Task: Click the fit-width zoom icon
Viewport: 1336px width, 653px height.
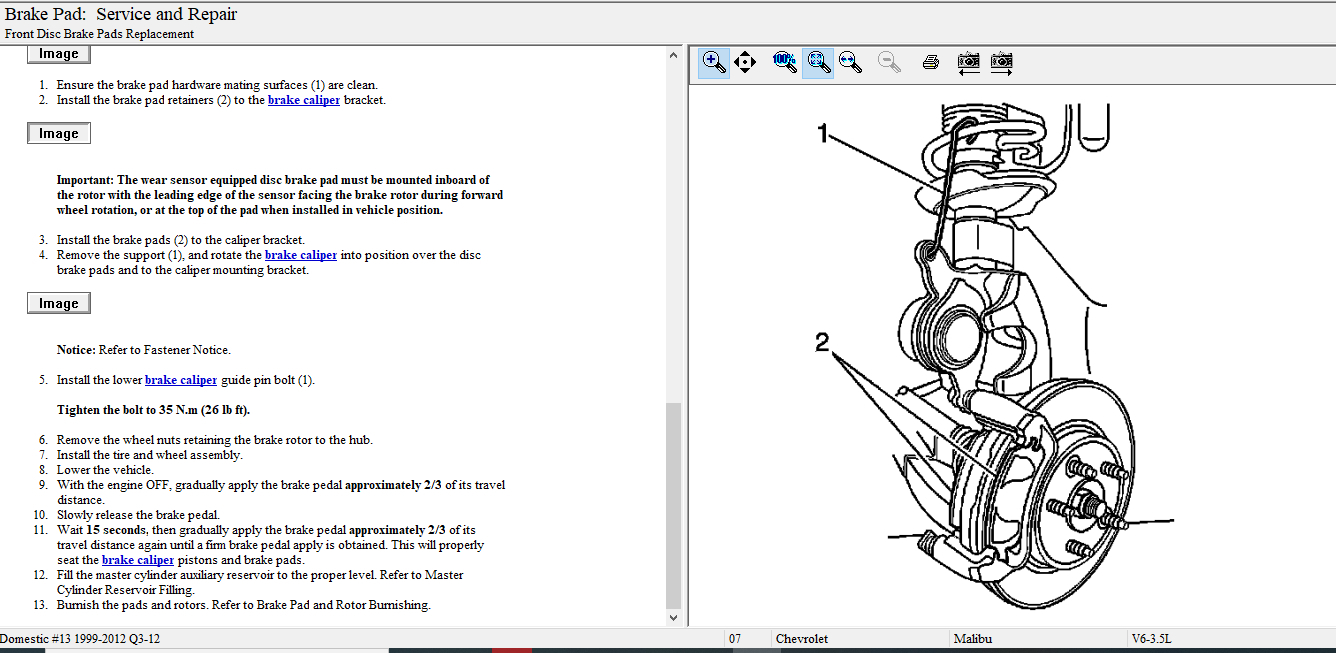Action: pos(850,62)
